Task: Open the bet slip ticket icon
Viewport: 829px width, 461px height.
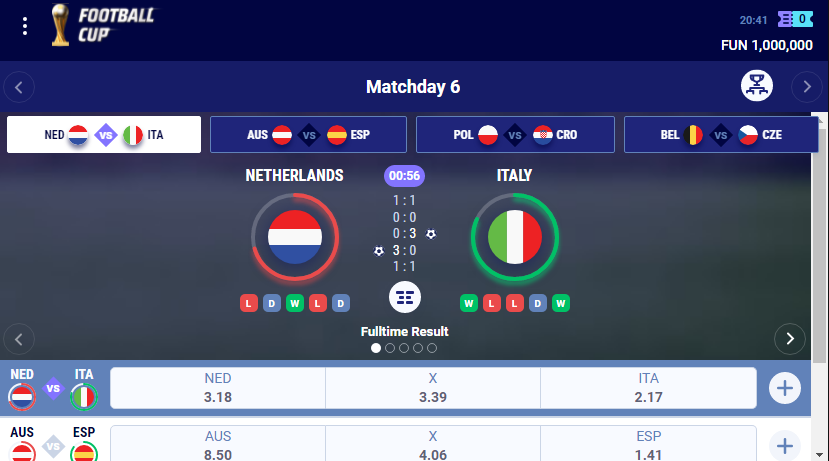Action: click(x=795, y=20)
